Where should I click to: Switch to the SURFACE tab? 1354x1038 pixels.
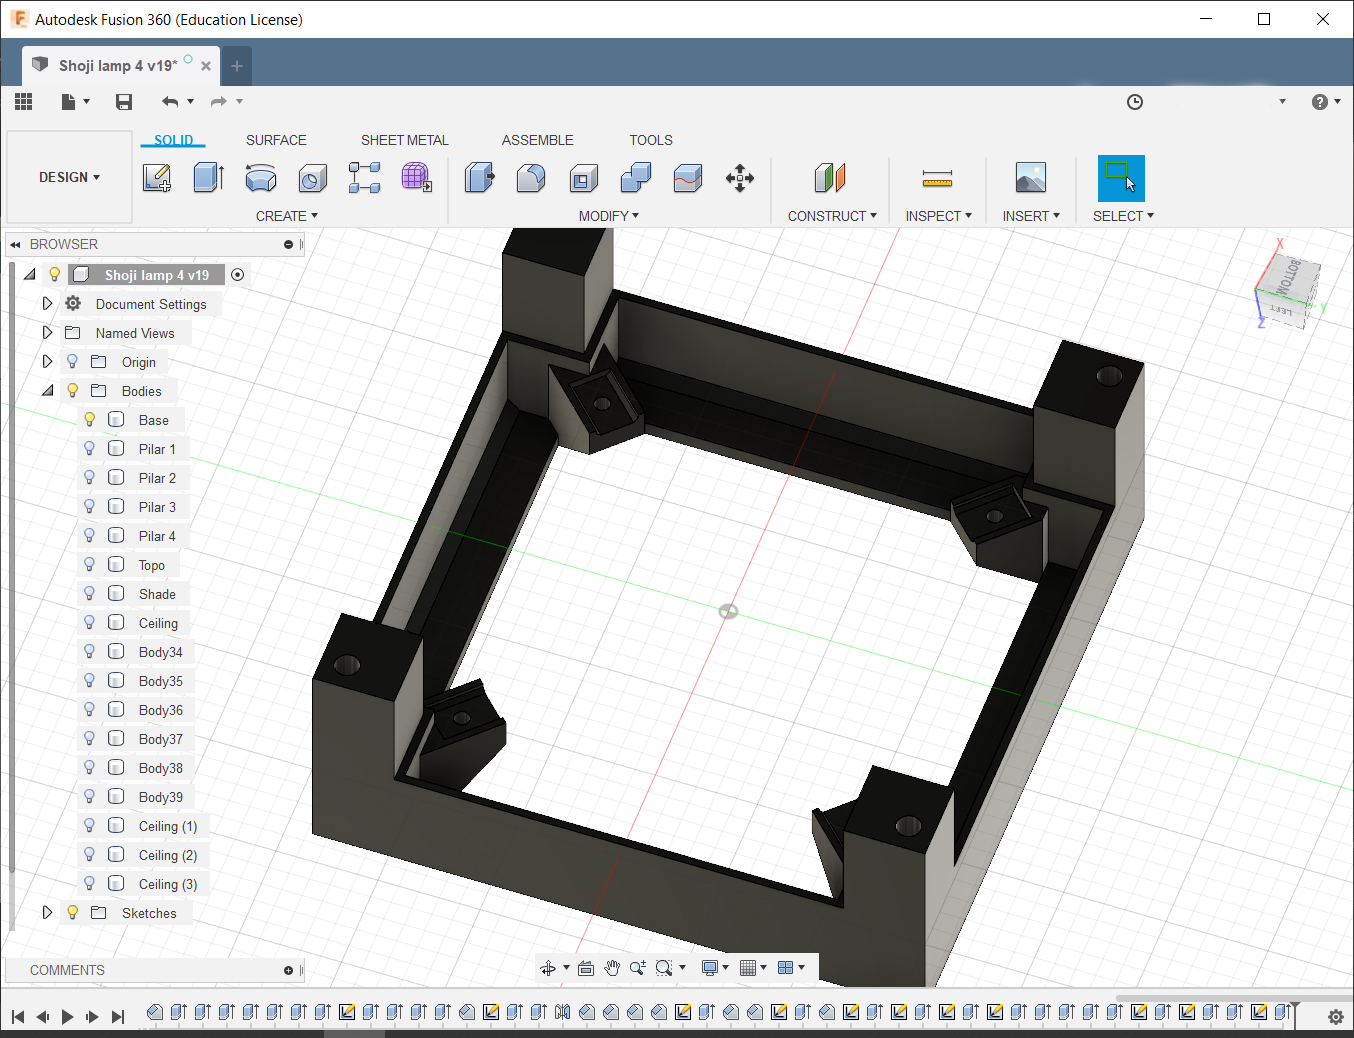tap(276, 140)
